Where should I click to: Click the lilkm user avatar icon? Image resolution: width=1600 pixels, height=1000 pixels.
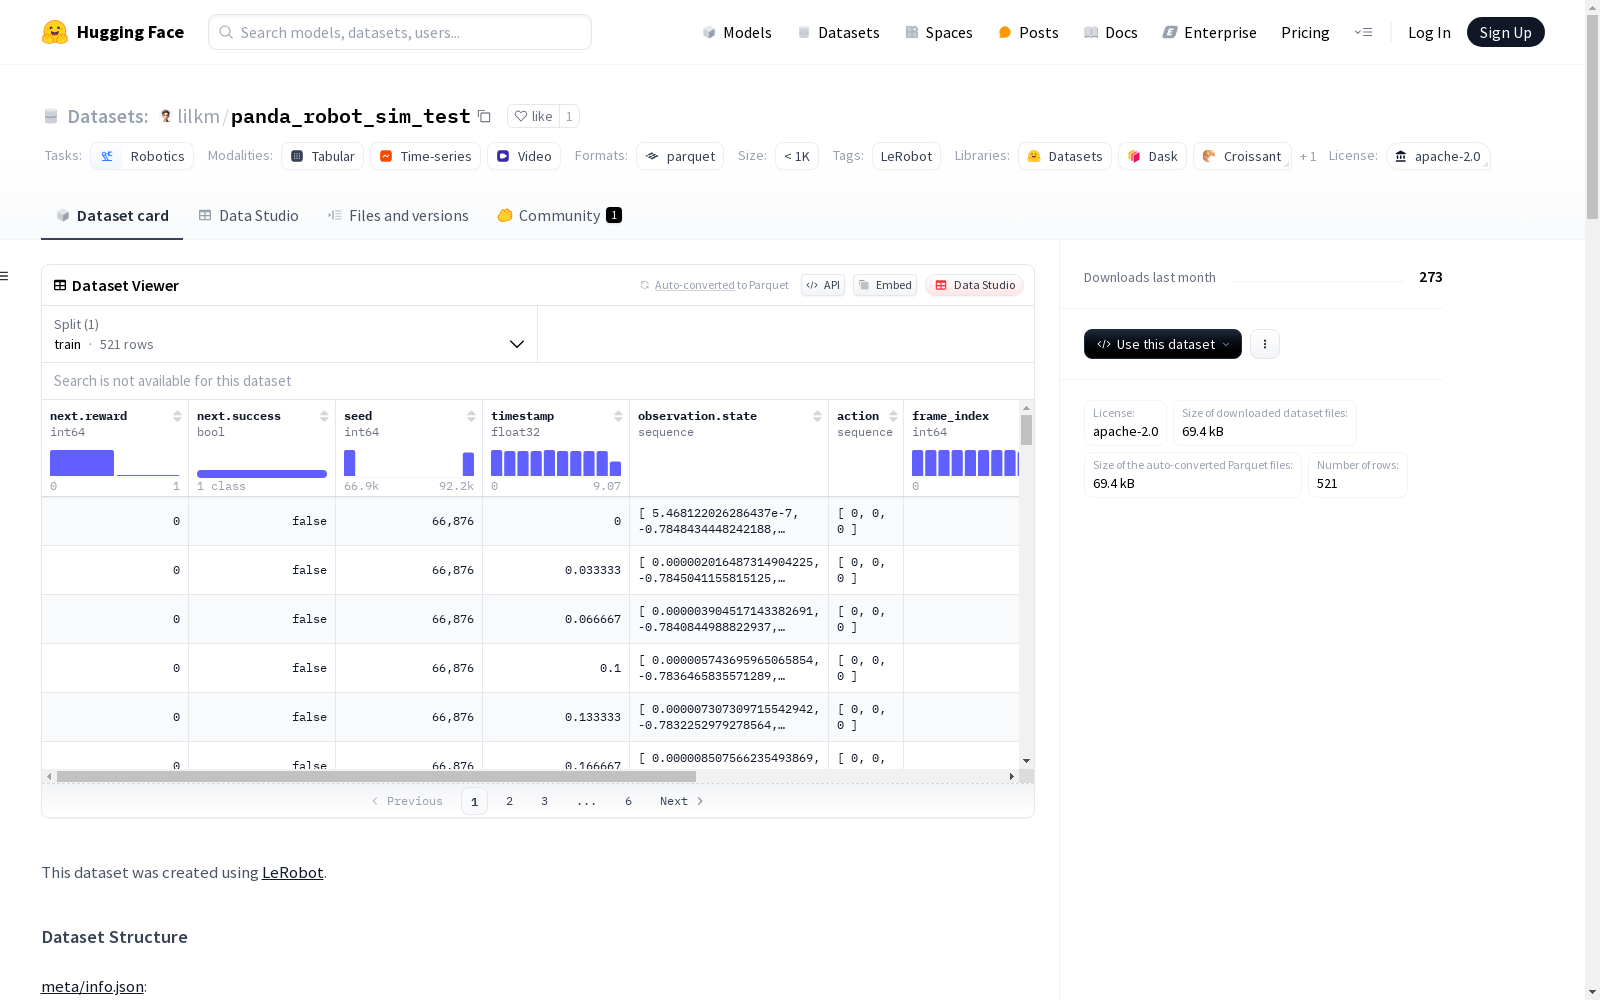(x=166, y=116)
